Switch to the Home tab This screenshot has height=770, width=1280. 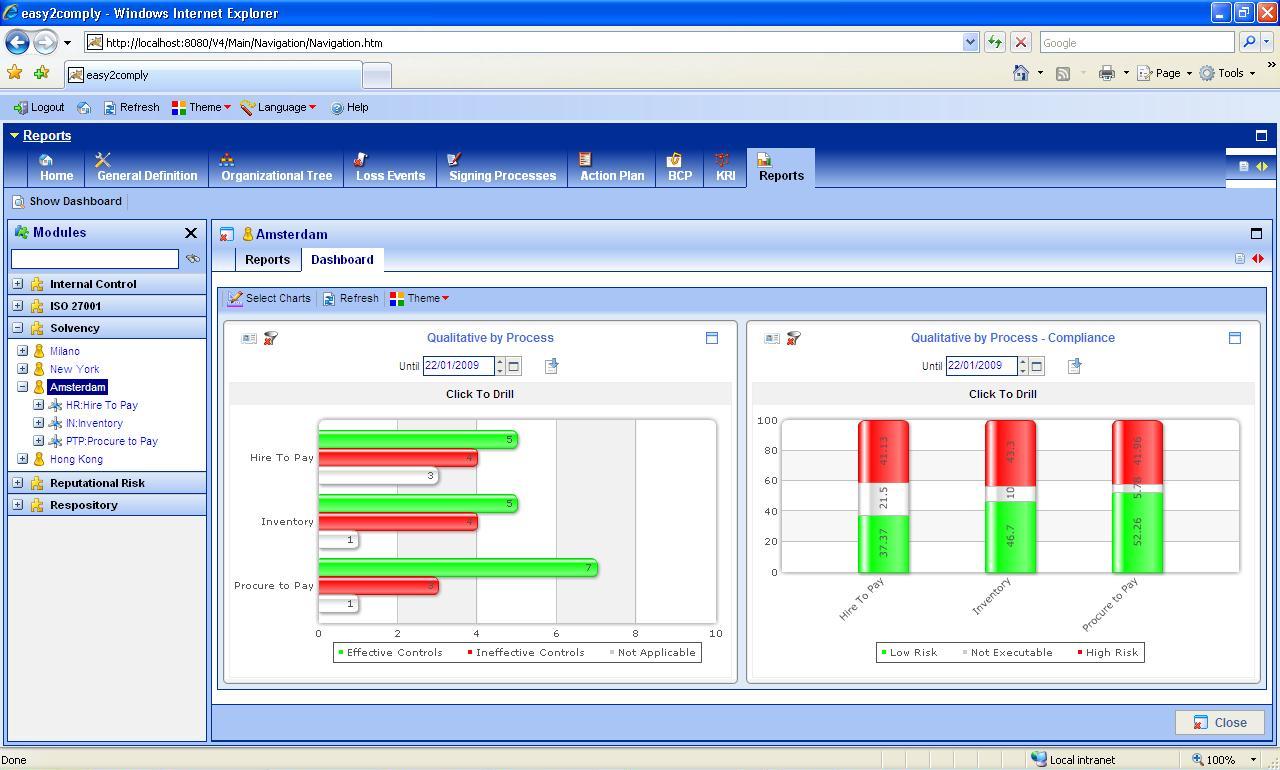click(x=56, y=168)
